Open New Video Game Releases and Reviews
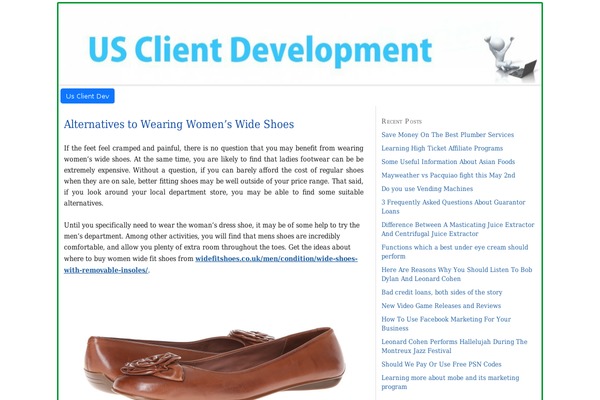Image resolution: width=600 pixels, height=400 pixels. (441, 306)
